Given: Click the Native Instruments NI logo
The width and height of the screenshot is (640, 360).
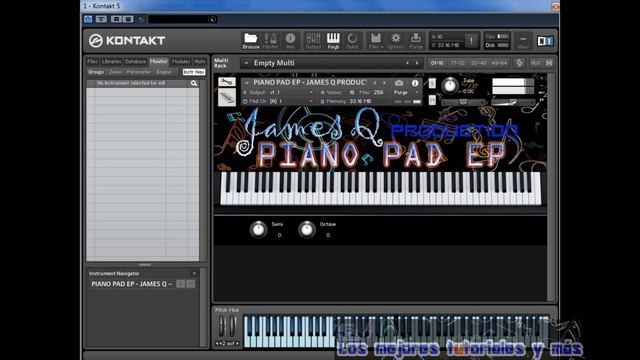Looking at the screenshot, I should (545, 41).
